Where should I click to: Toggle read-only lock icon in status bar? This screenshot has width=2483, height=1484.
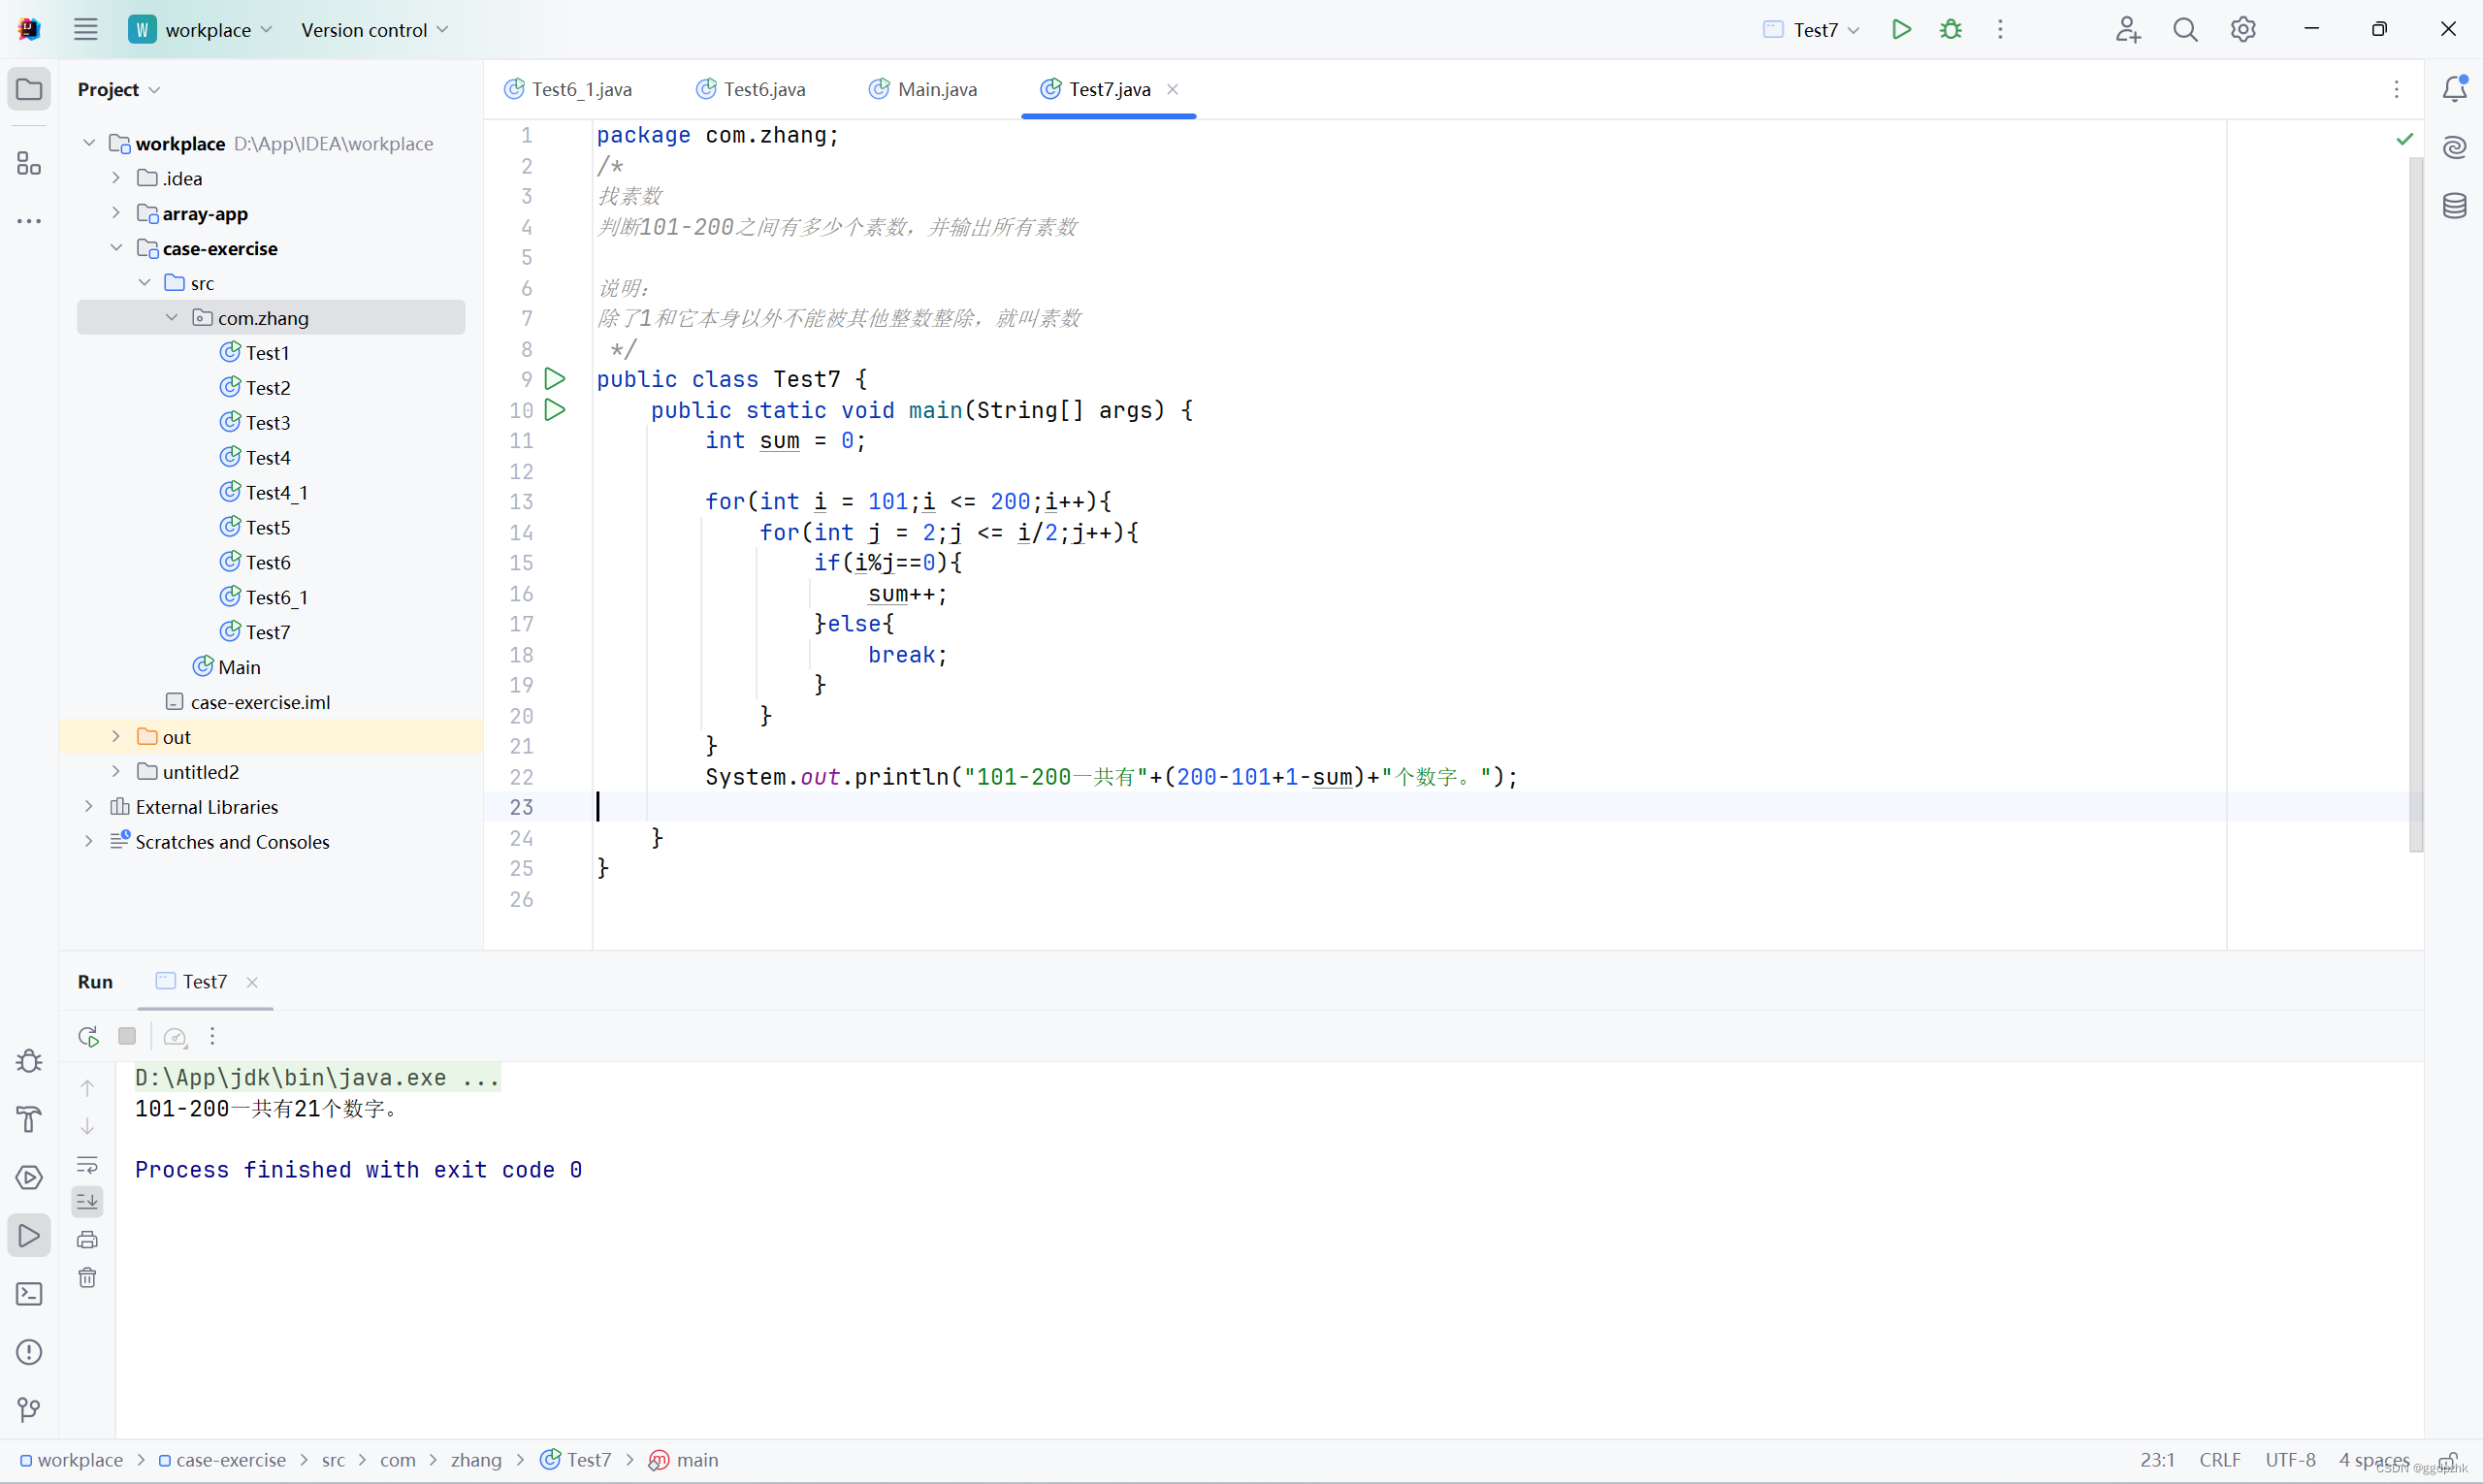click(2448, 1460)
